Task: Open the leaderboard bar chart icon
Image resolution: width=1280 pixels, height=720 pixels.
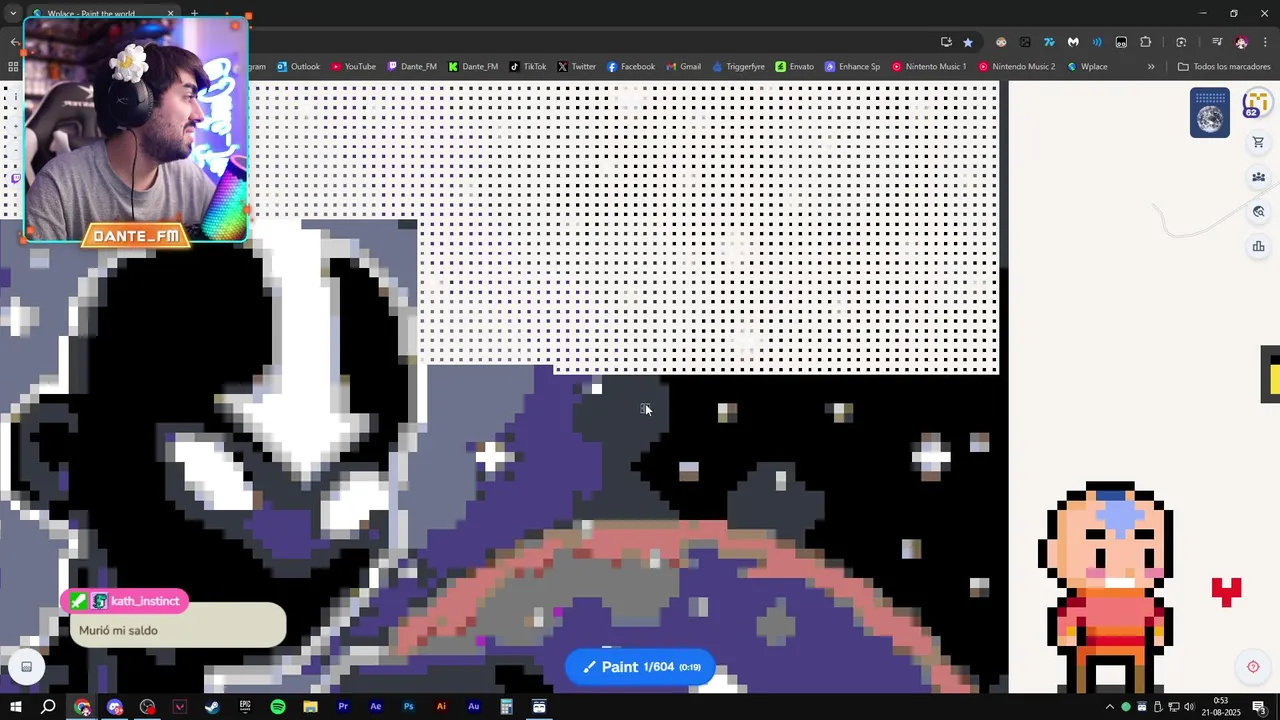Action: pyautogui.click(x=1258, y=247)
